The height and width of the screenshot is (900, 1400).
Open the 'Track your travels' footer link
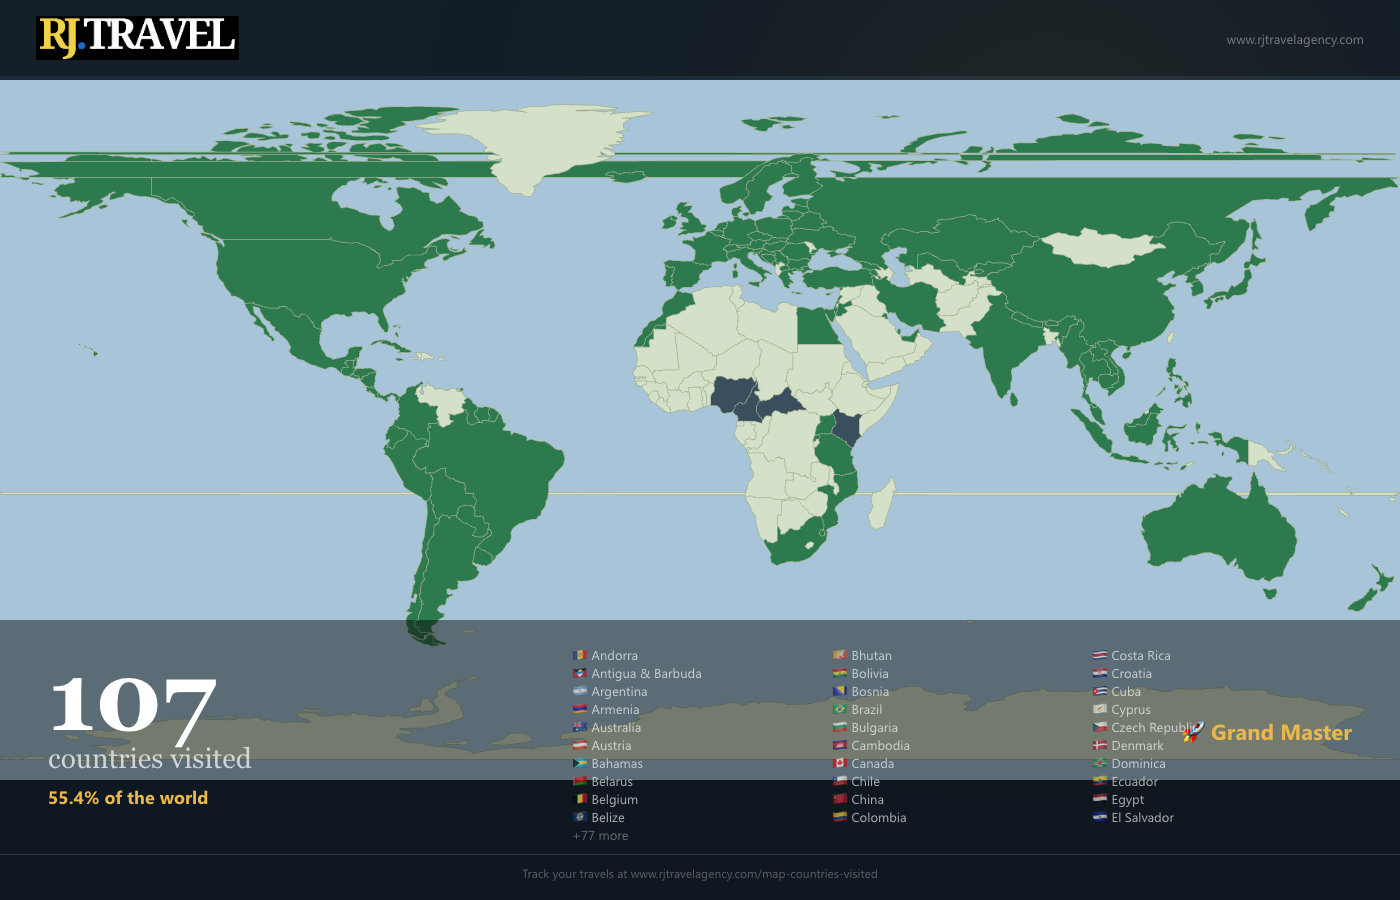pyautogui.click(x=700, y=874)
